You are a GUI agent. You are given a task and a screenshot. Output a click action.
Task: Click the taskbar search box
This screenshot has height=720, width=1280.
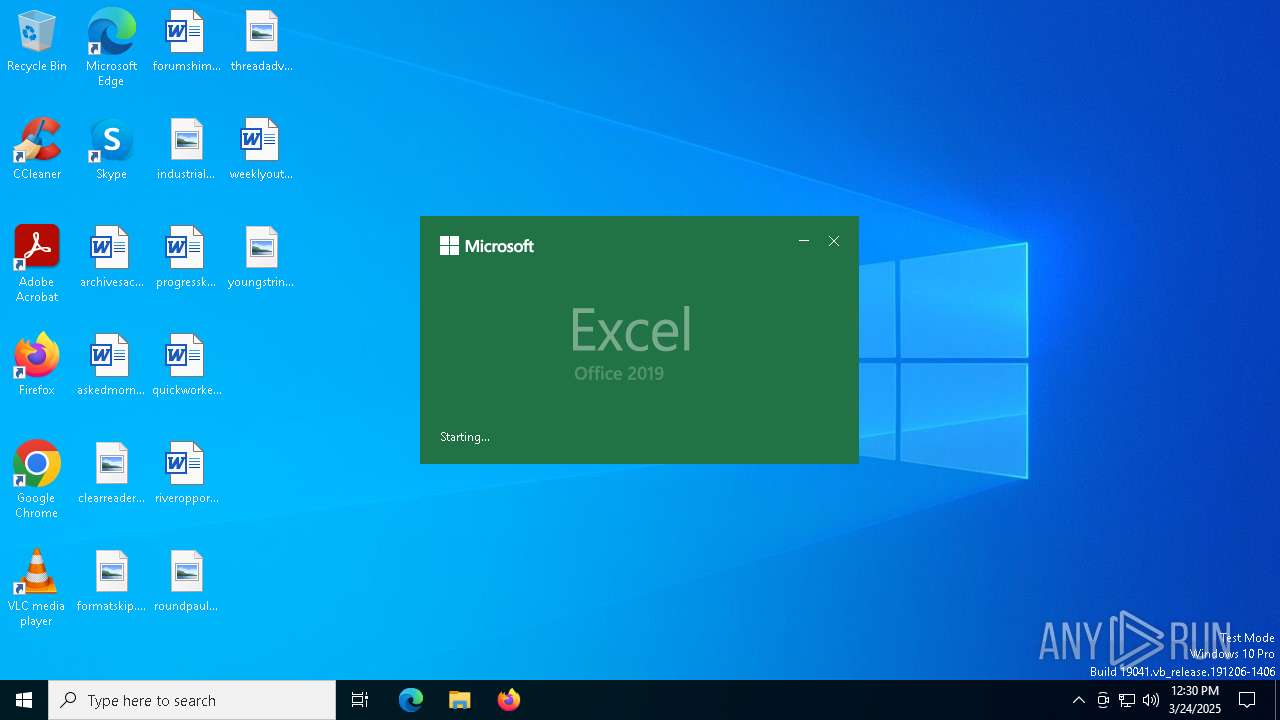192,700
